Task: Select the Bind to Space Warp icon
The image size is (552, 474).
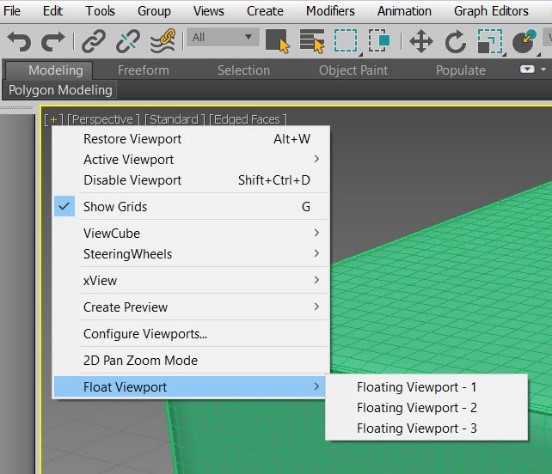Action: [x=163, y=41]
